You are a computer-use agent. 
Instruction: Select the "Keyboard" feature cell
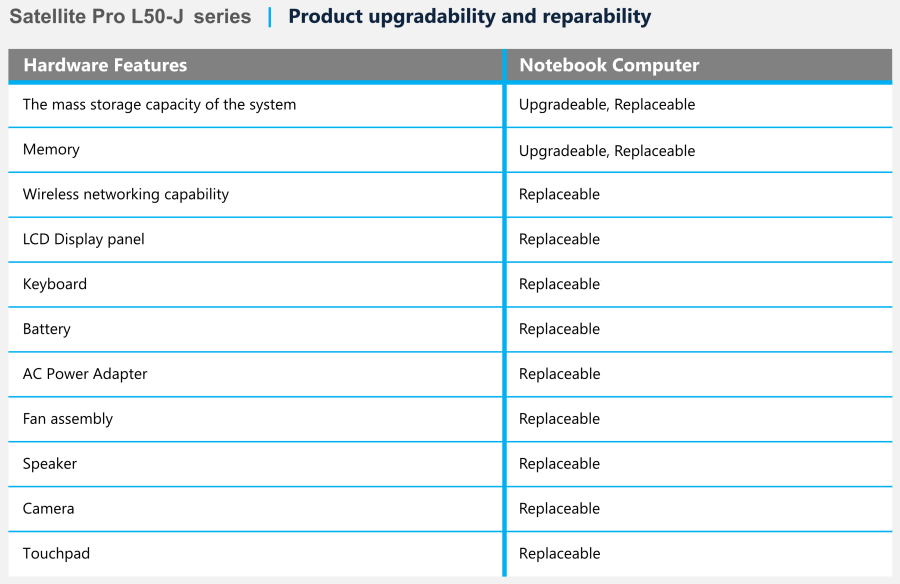coord(55,285)
